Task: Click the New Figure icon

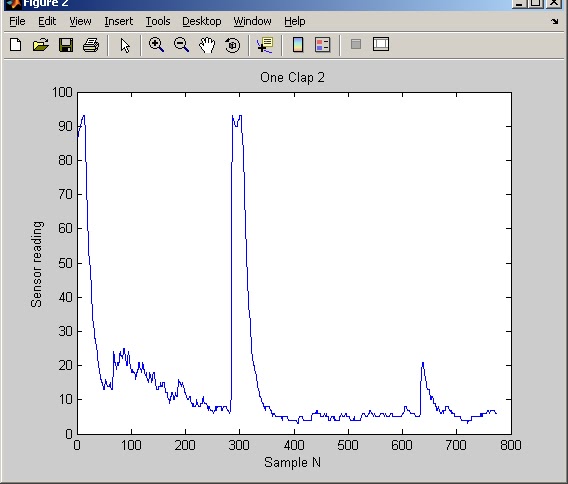Action: (16, 45)
